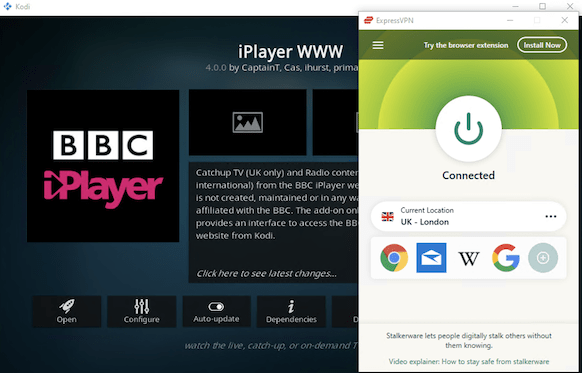This screenshot has width=582, height=373.
Task: Click the ExpressVPN power button to disconnect
Action: pyautogui.click(x=468, y=129)
